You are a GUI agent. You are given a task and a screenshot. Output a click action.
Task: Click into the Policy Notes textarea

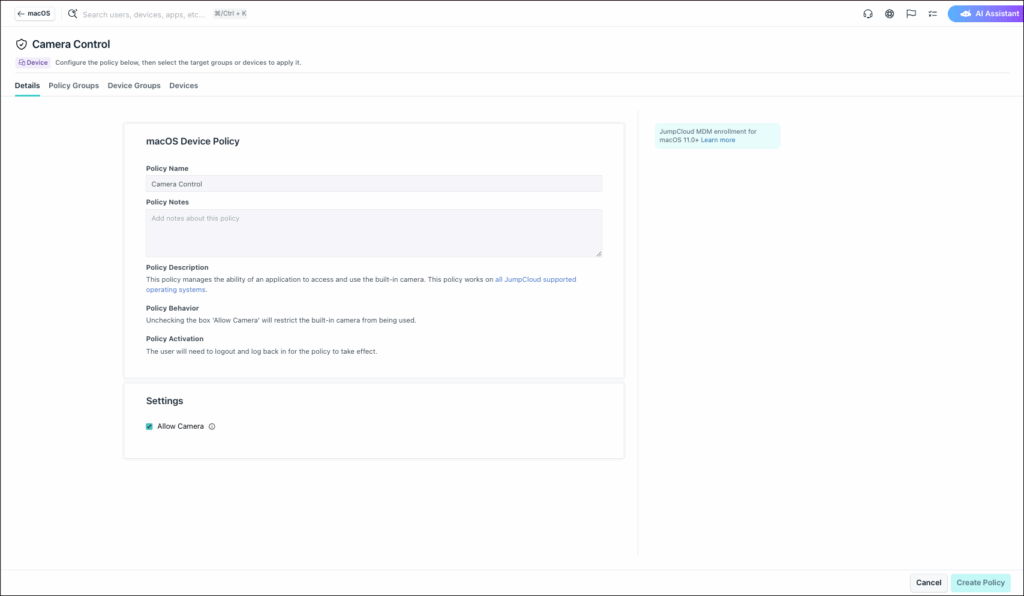tap(374, 233)
